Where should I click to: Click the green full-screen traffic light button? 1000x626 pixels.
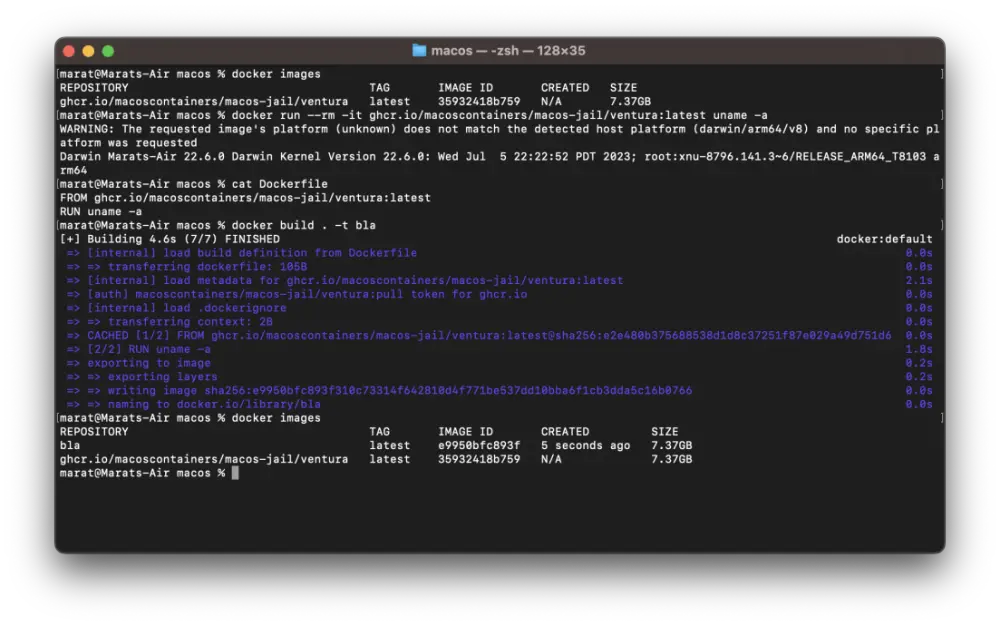click(x=108, y=50)
